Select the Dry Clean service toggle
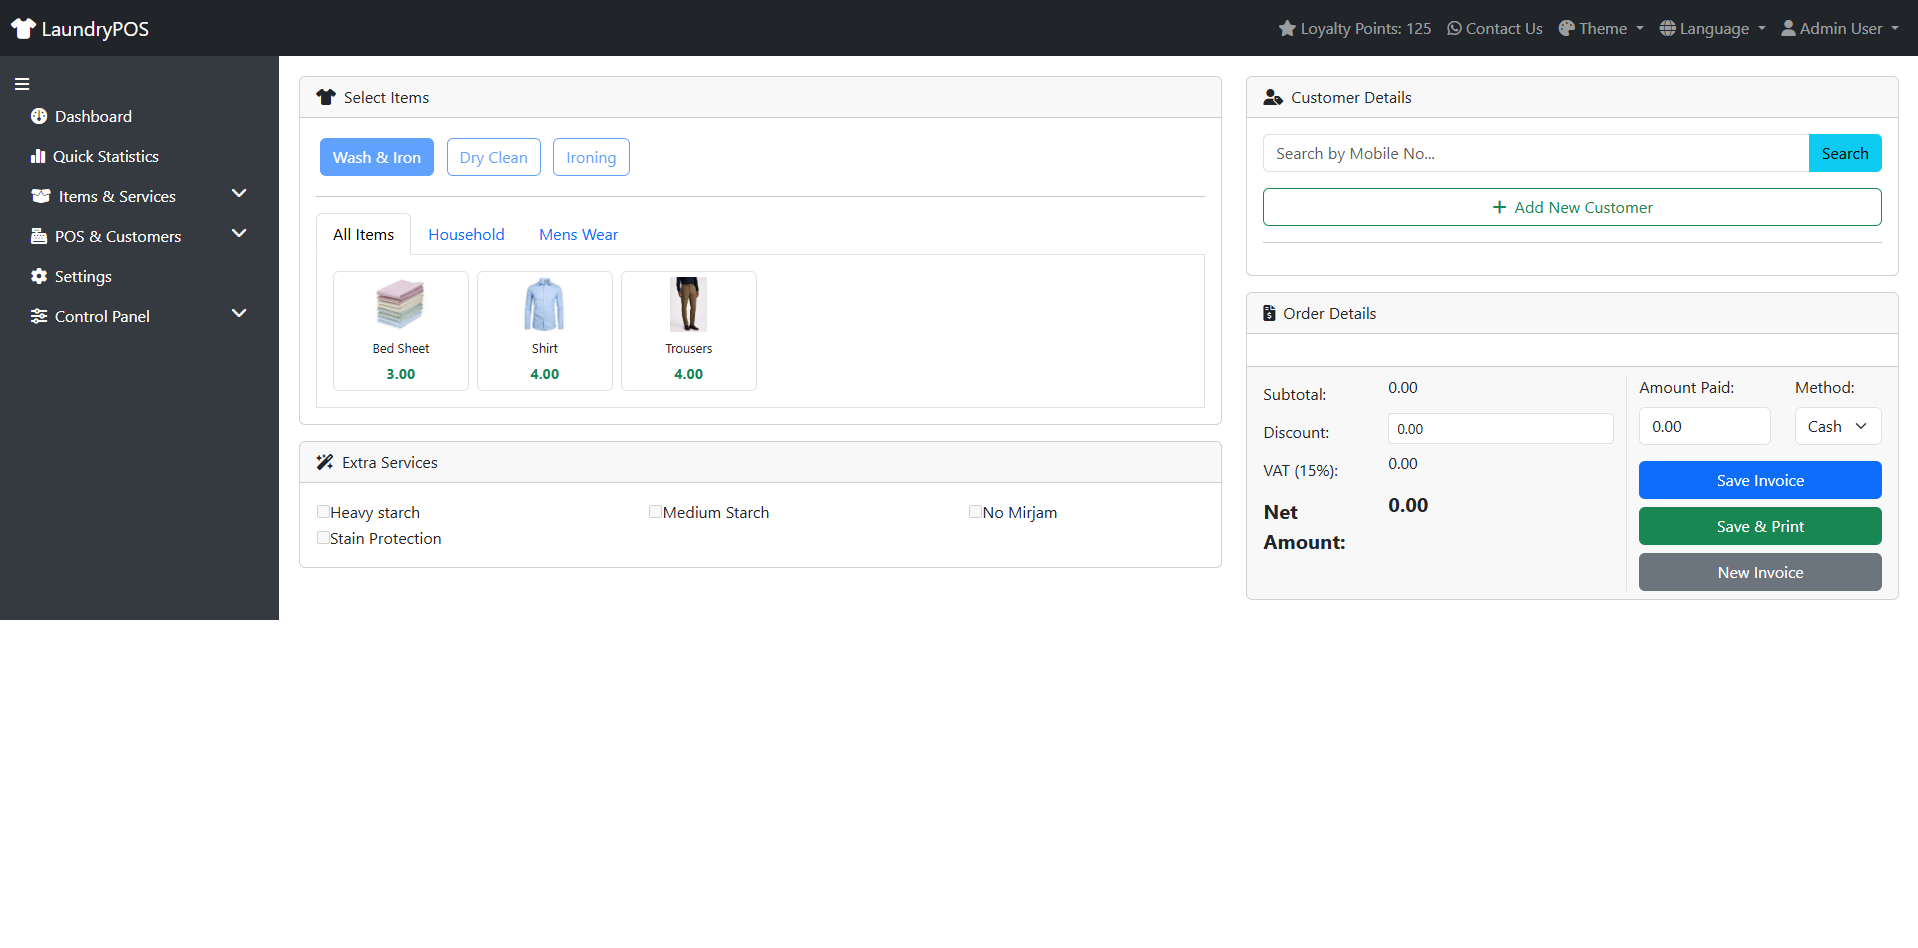The height and width of the screenshot is (948, 1918). (493, 157)
